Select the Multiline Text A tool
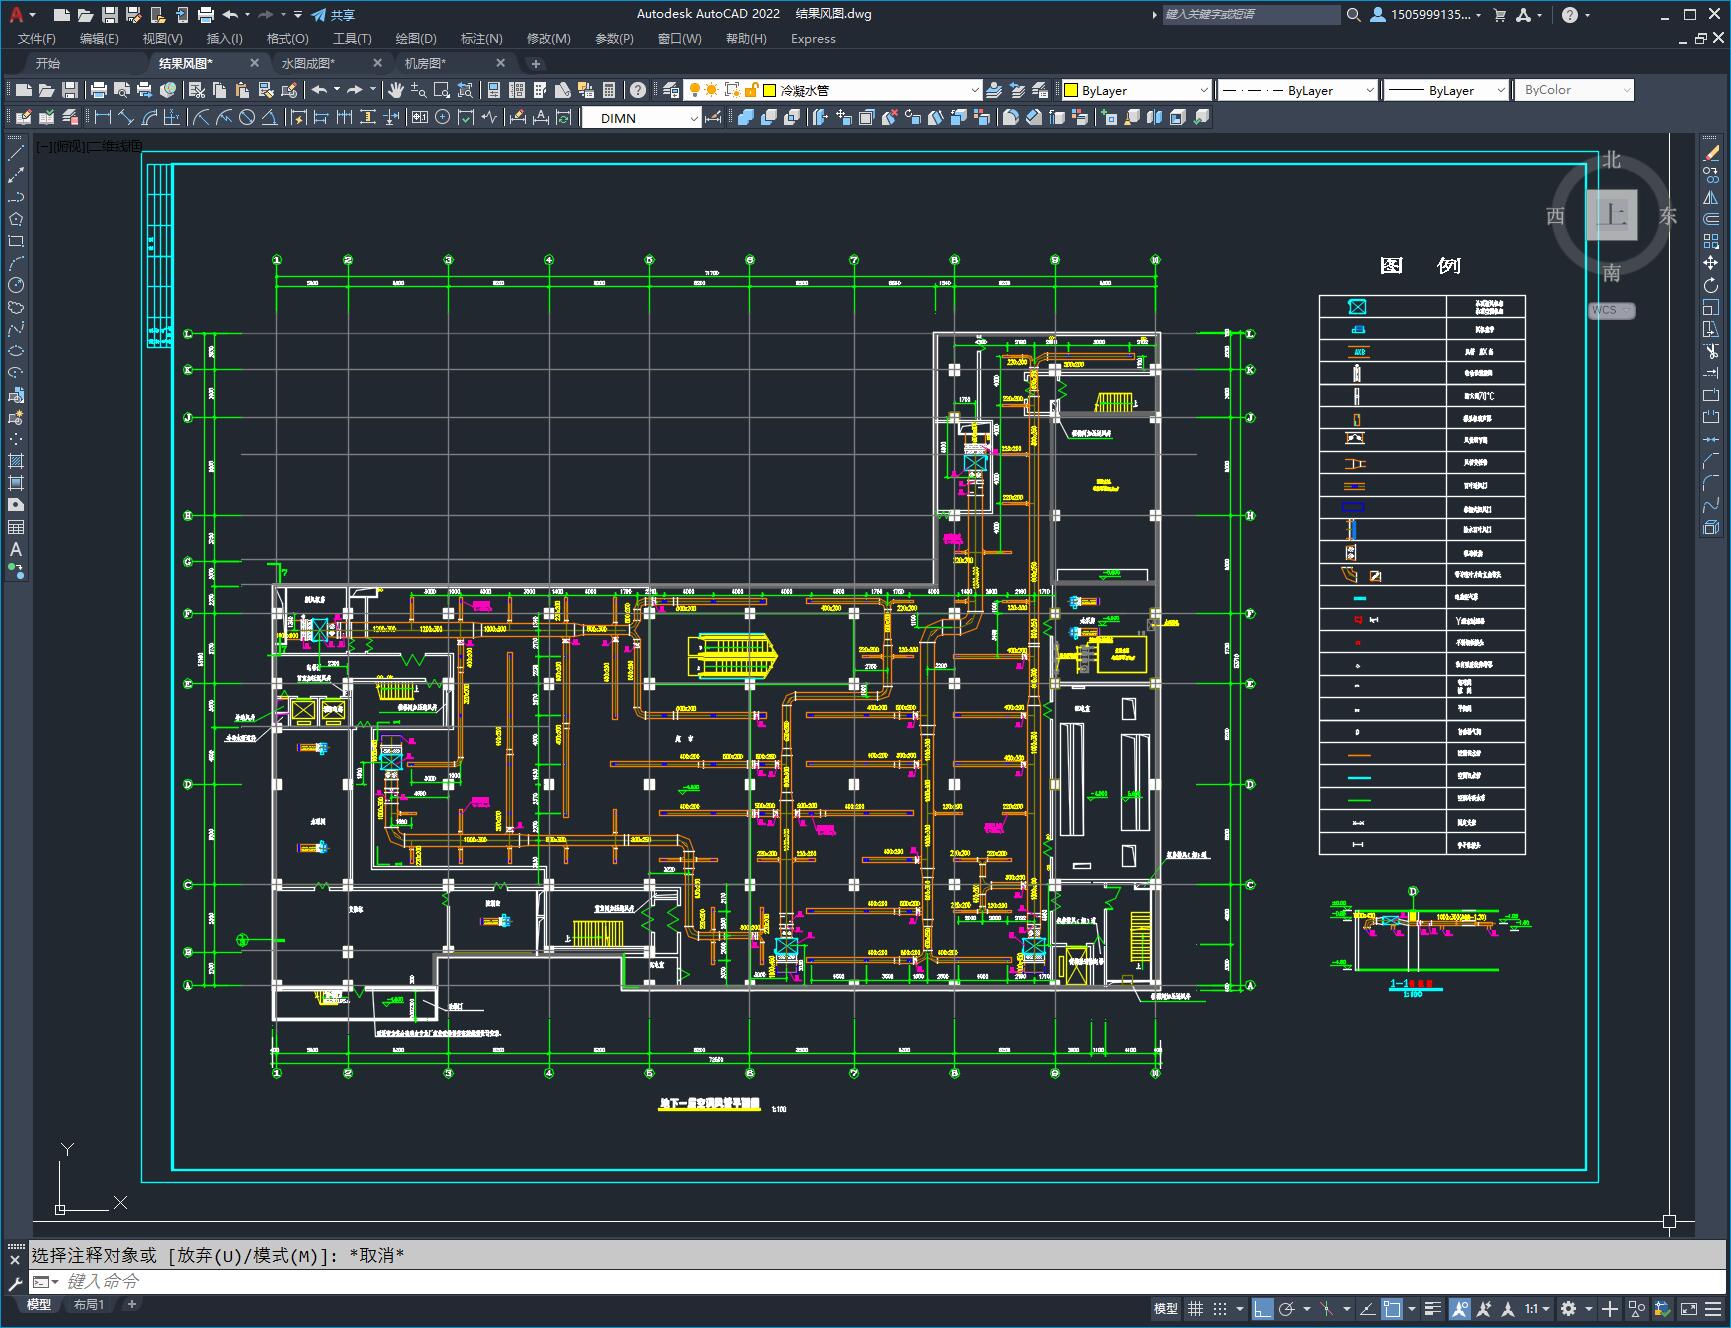1731x1328 pixels. click(16, 549)
